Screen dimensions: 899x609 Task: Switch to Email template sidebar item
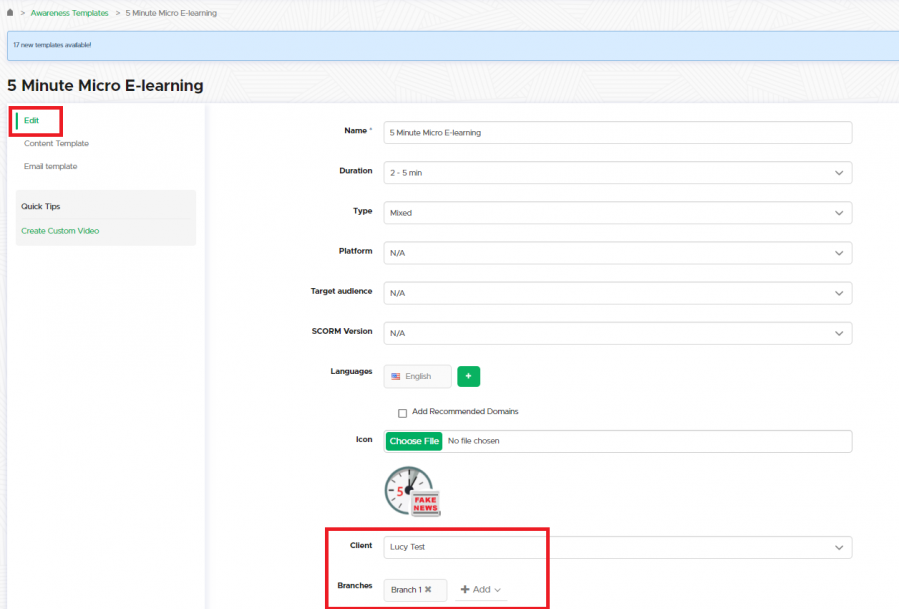click(x=50, y=166)
